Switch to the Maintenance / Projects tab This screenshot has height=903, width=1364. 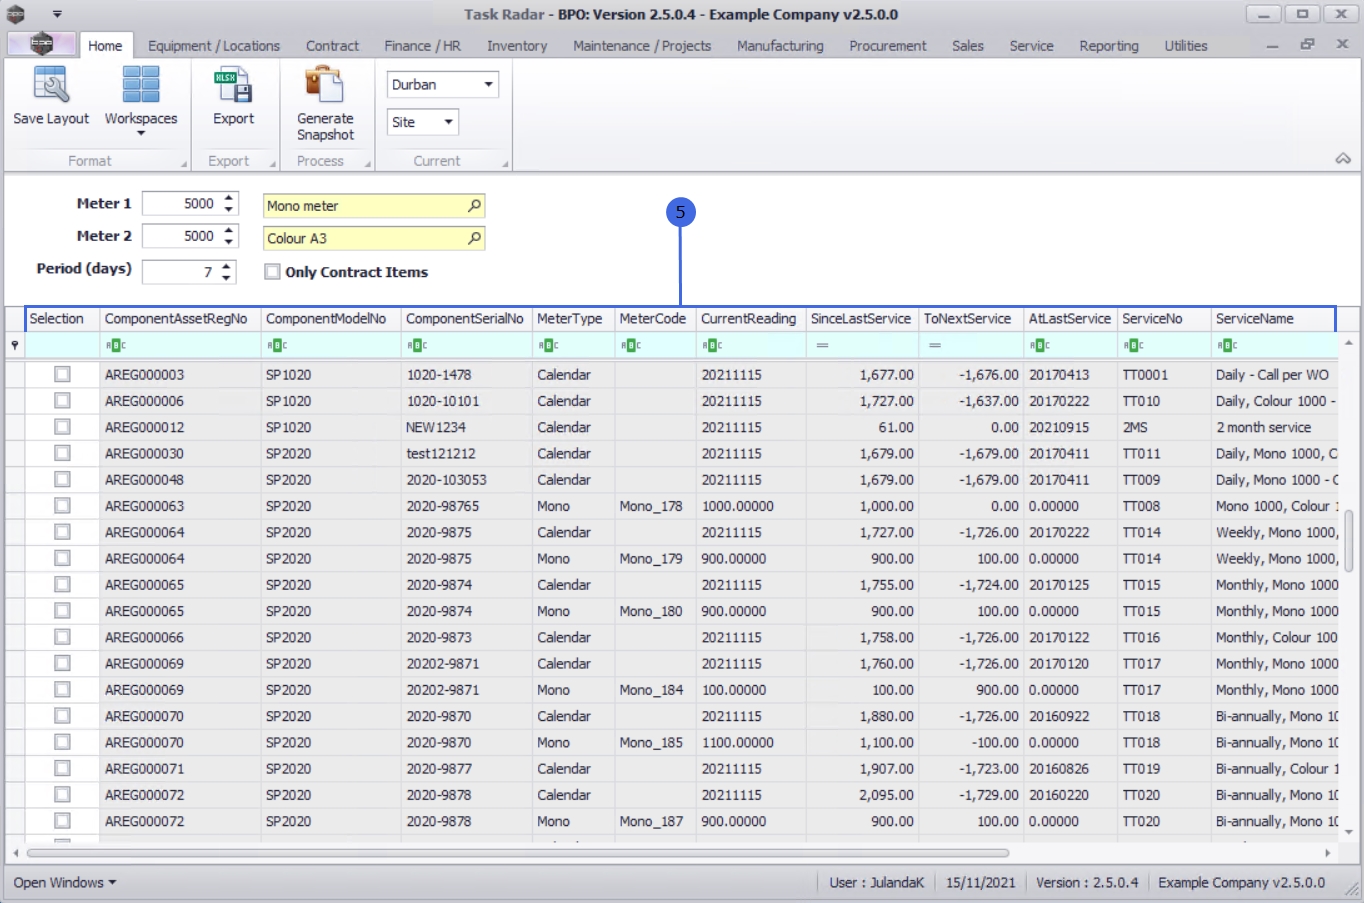tap(641, 46)
